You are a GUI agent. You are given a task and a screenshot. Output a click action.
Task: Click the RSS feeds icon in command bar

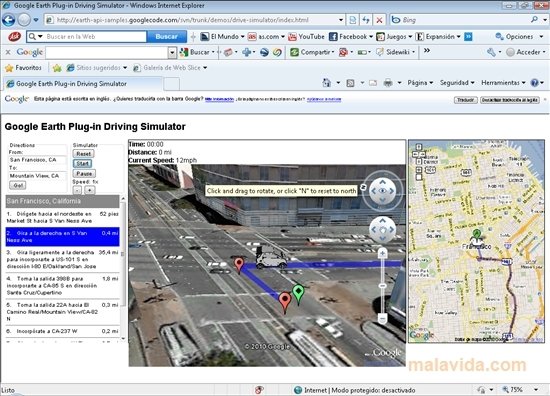click(x=350, y=83)
